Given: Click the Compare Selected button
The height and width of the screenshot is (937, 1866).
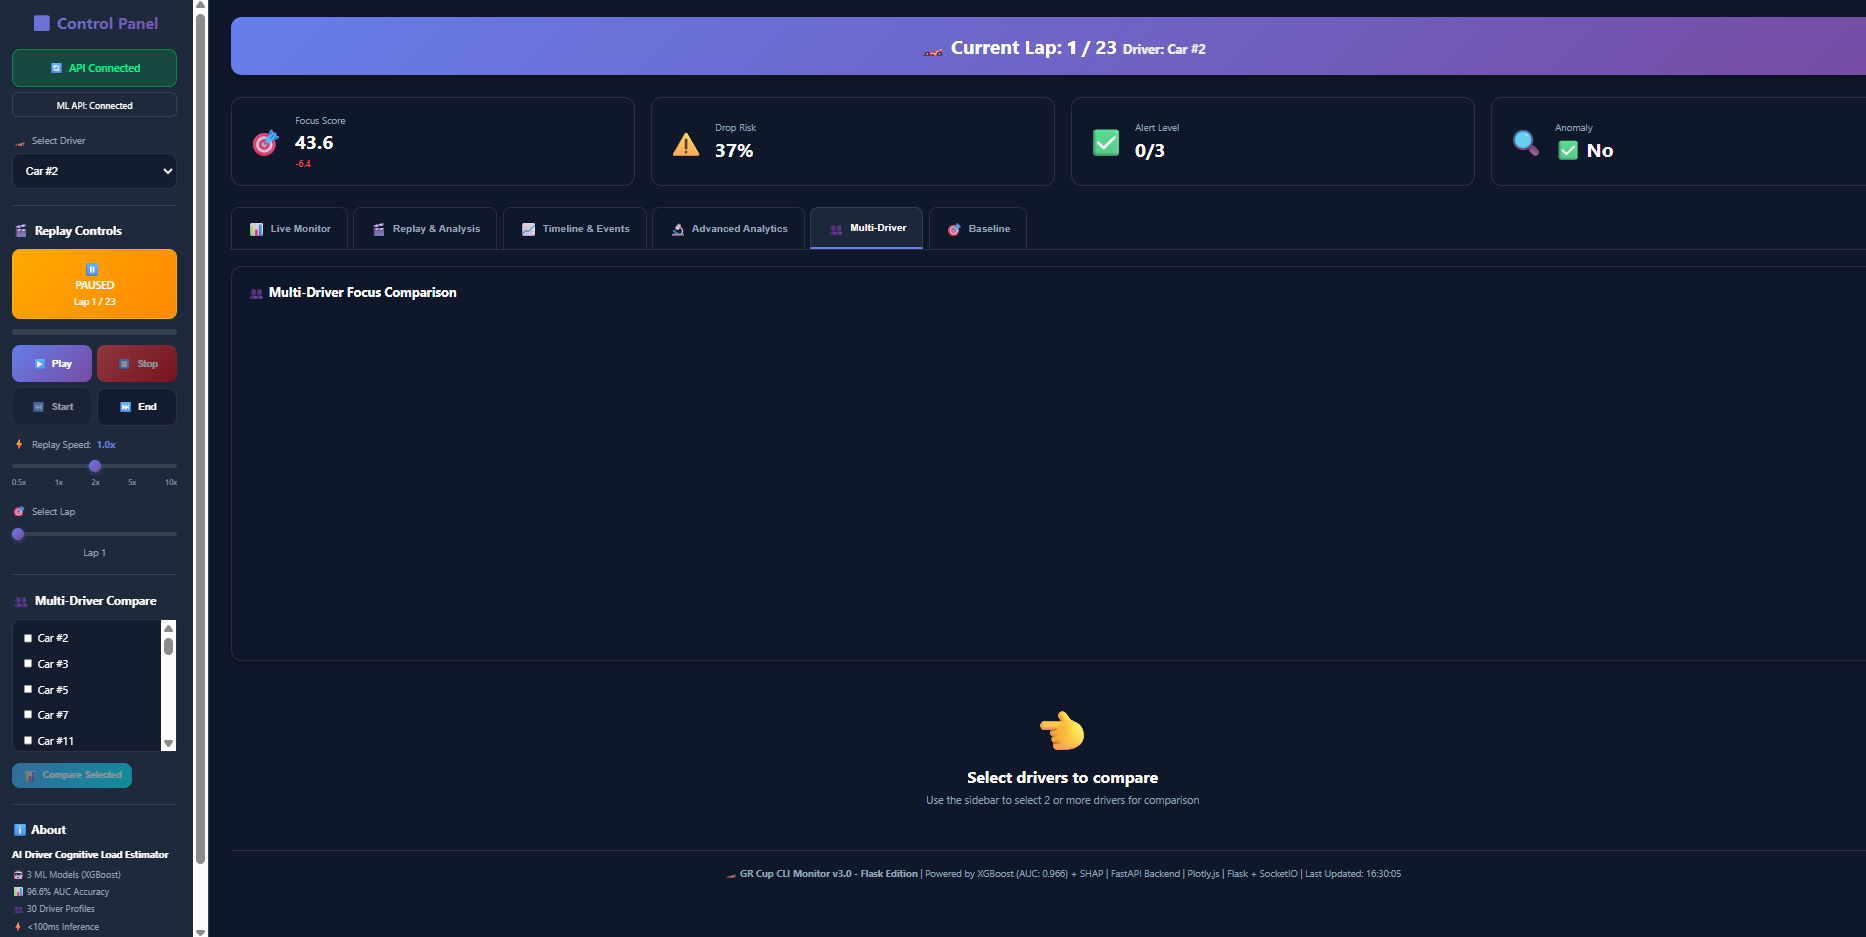Looking at the screenshot, I should click(72, 775).
